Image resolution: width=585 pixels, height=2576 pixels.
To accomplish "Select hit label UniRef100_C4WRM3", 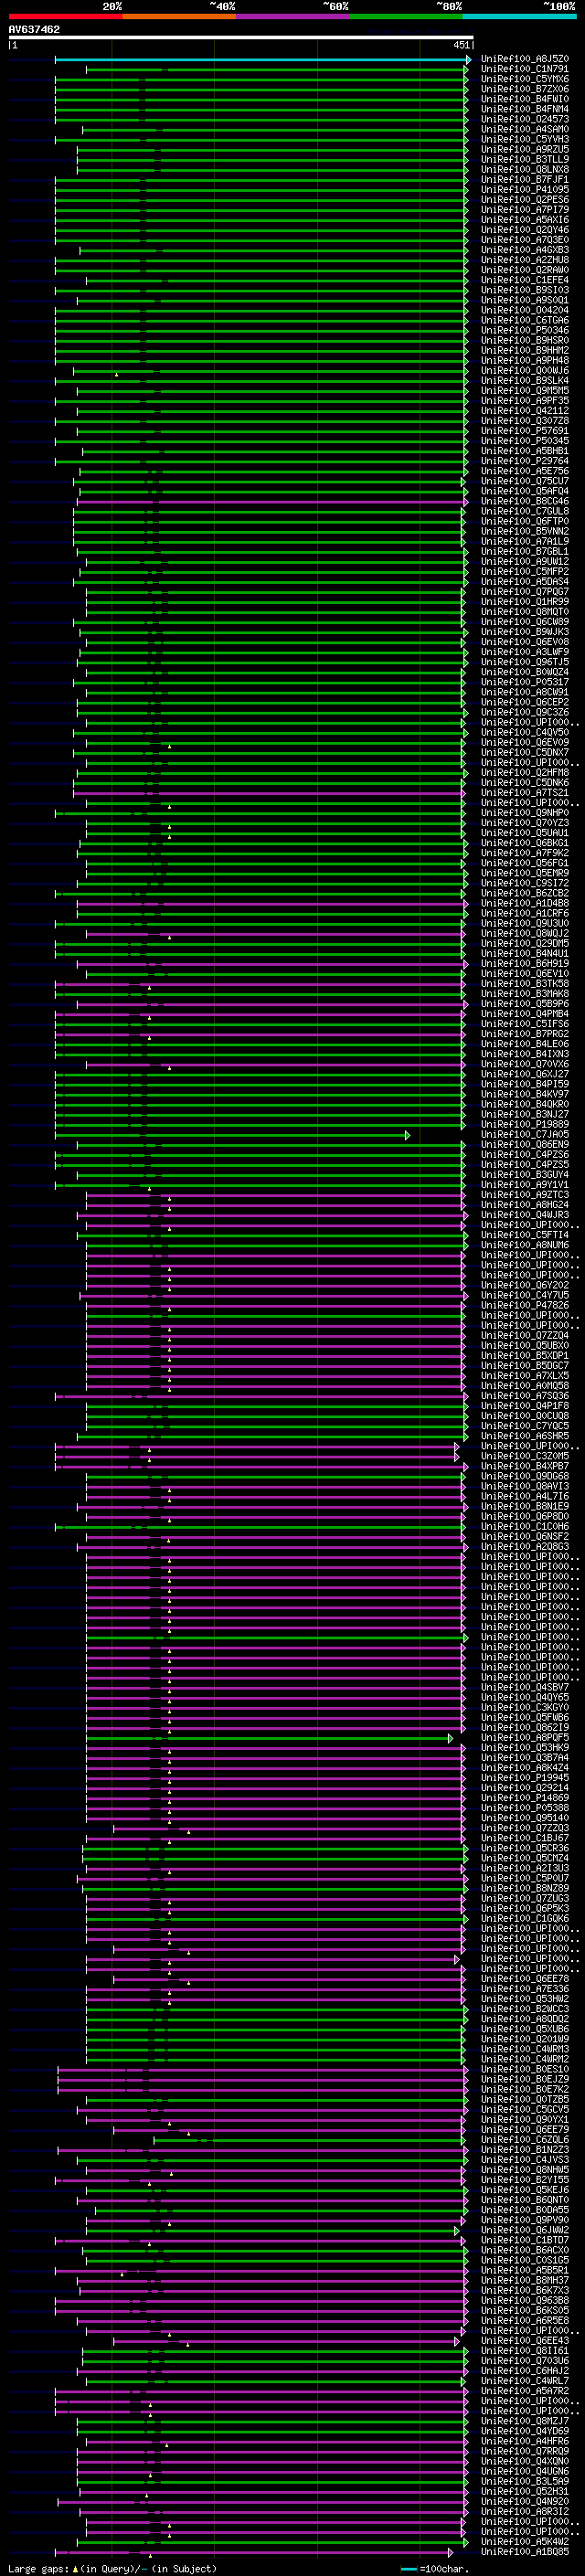I will pyautogui.click(x=525, y=2048).
